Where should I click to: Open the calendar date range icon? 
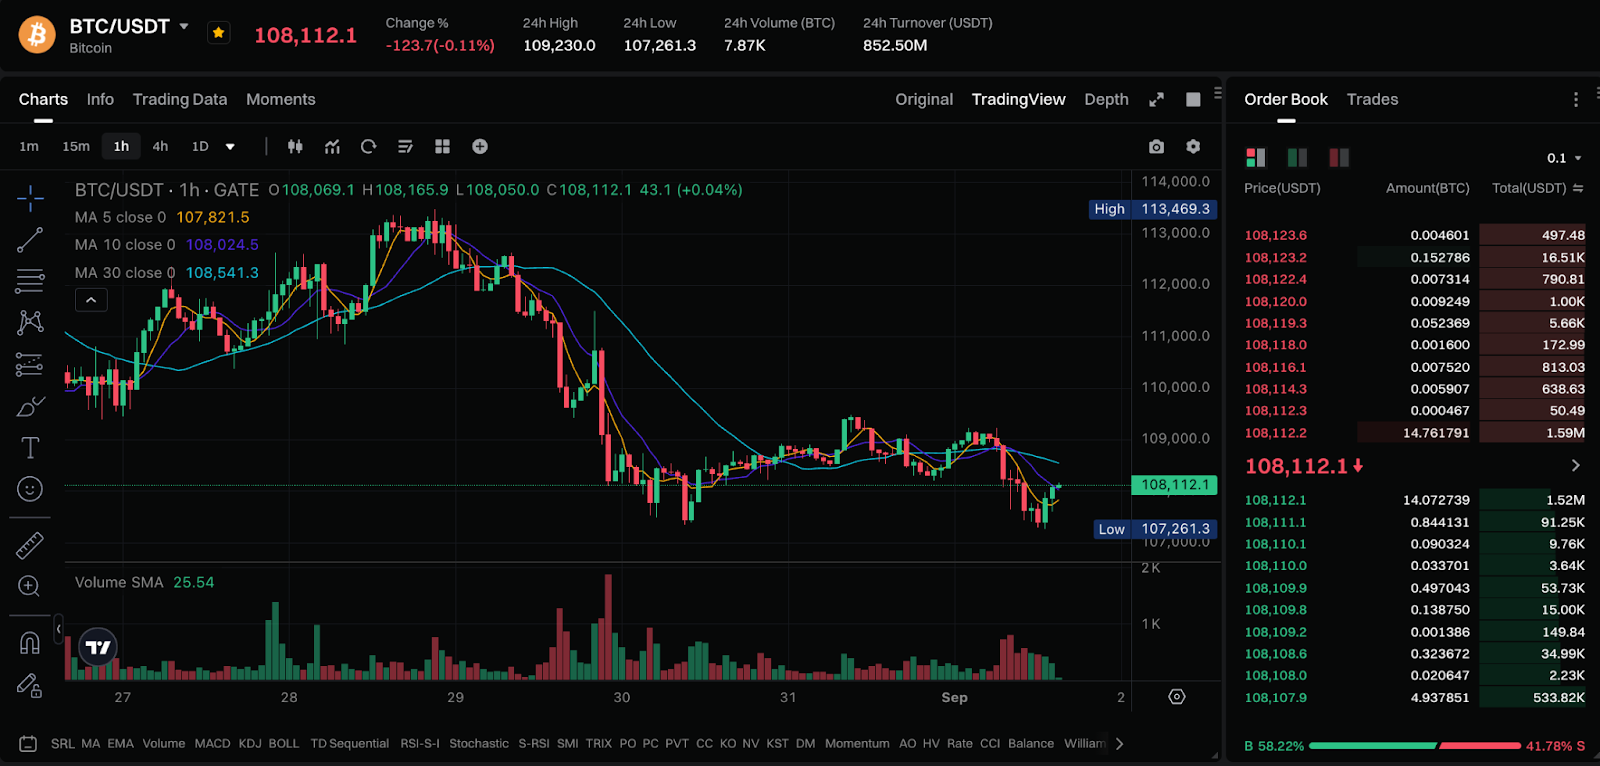click(28, 743)
